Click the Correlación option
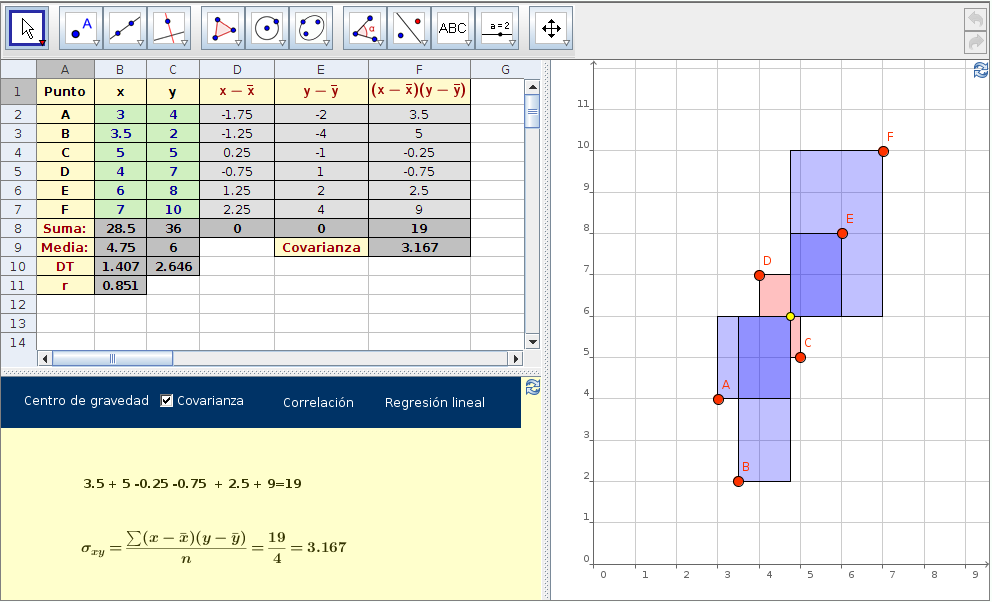Image resolution: width=992 pixels, height=602 pixels. click(318, 403)
